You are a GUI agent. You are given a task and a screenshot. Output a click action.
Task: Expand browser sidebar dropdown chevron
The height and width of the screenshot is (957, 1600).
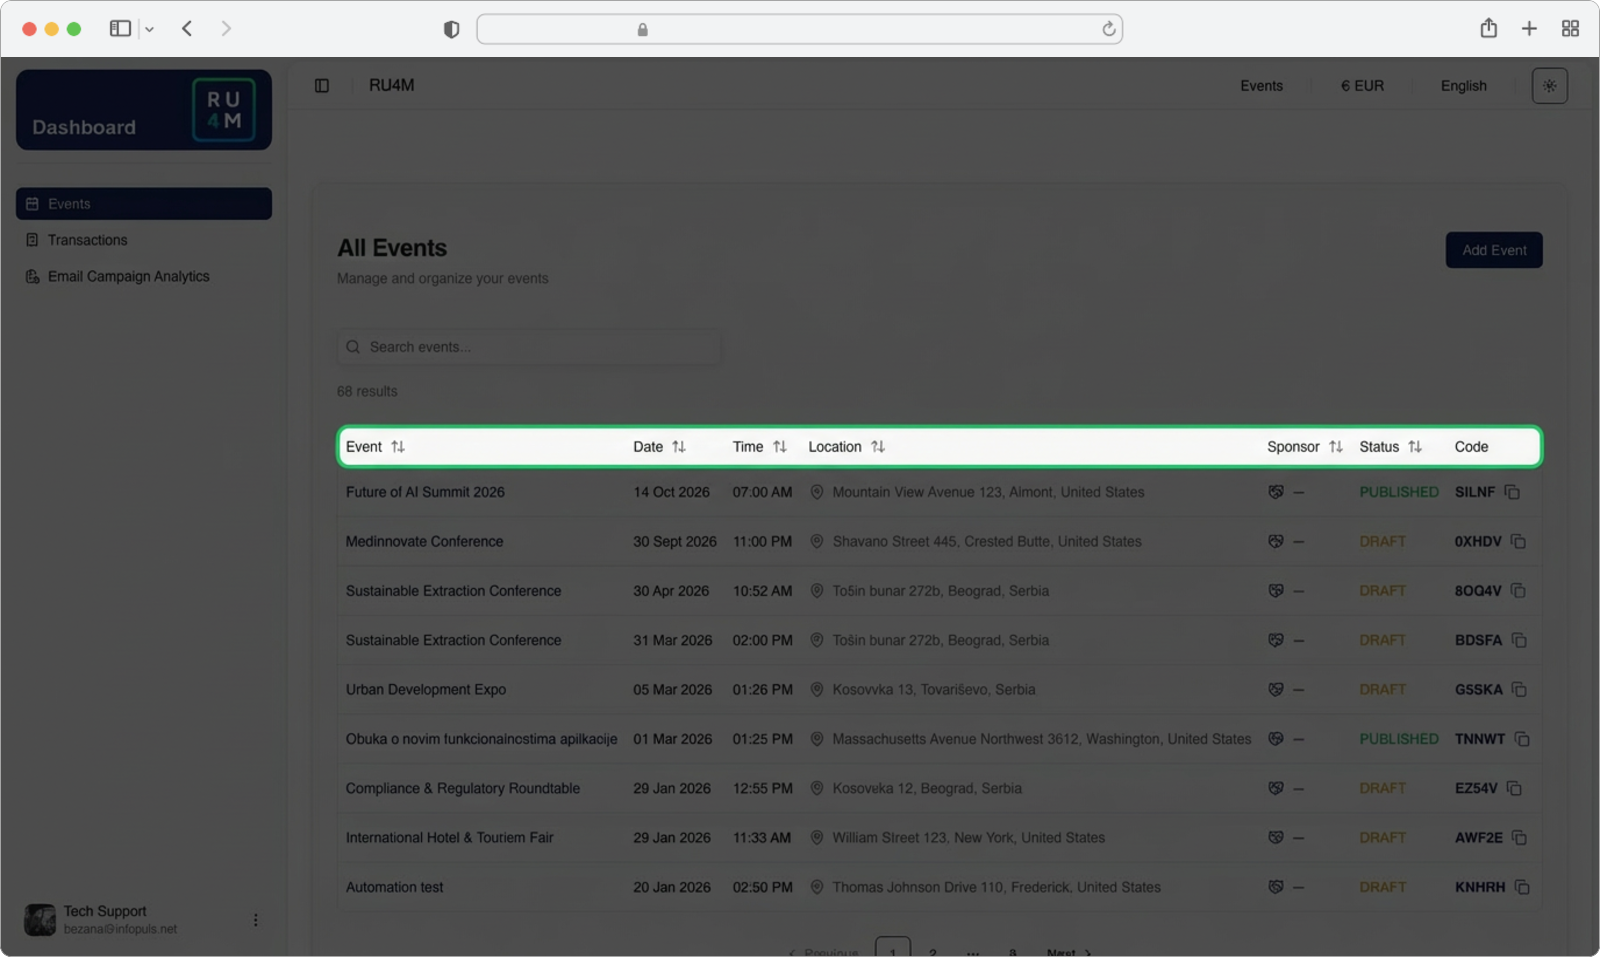[x=149, y=29]
